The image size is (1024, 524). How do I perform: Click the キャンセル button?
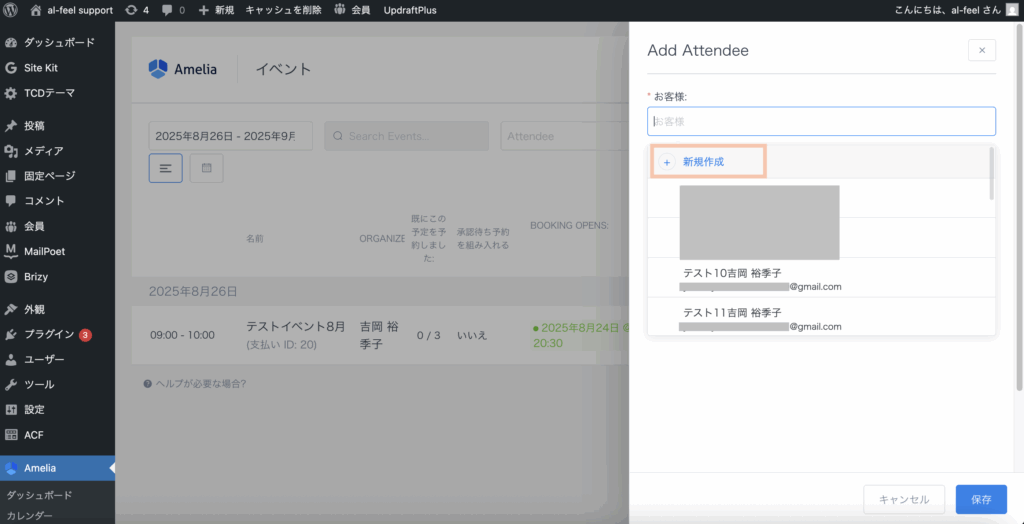point(903,499)
